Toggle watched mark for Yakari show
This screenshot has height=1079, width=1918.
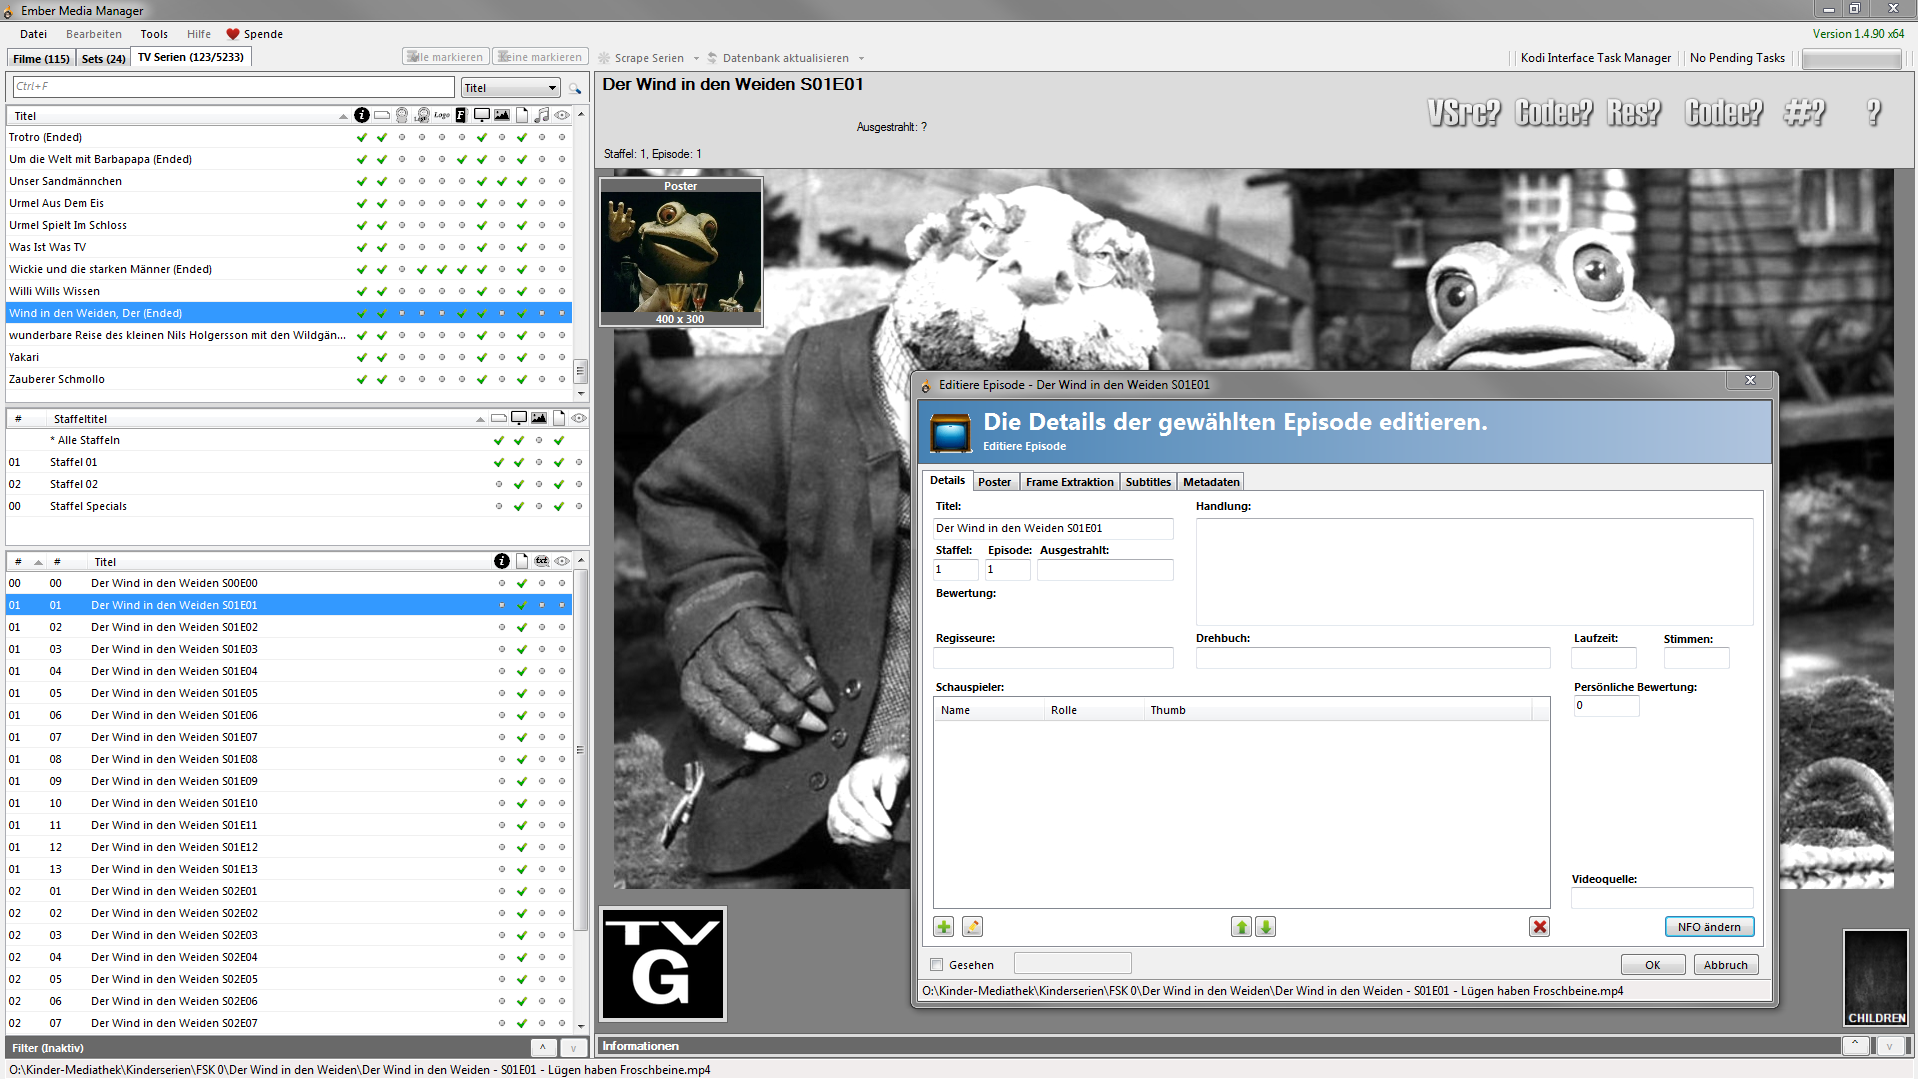(562, 357)
